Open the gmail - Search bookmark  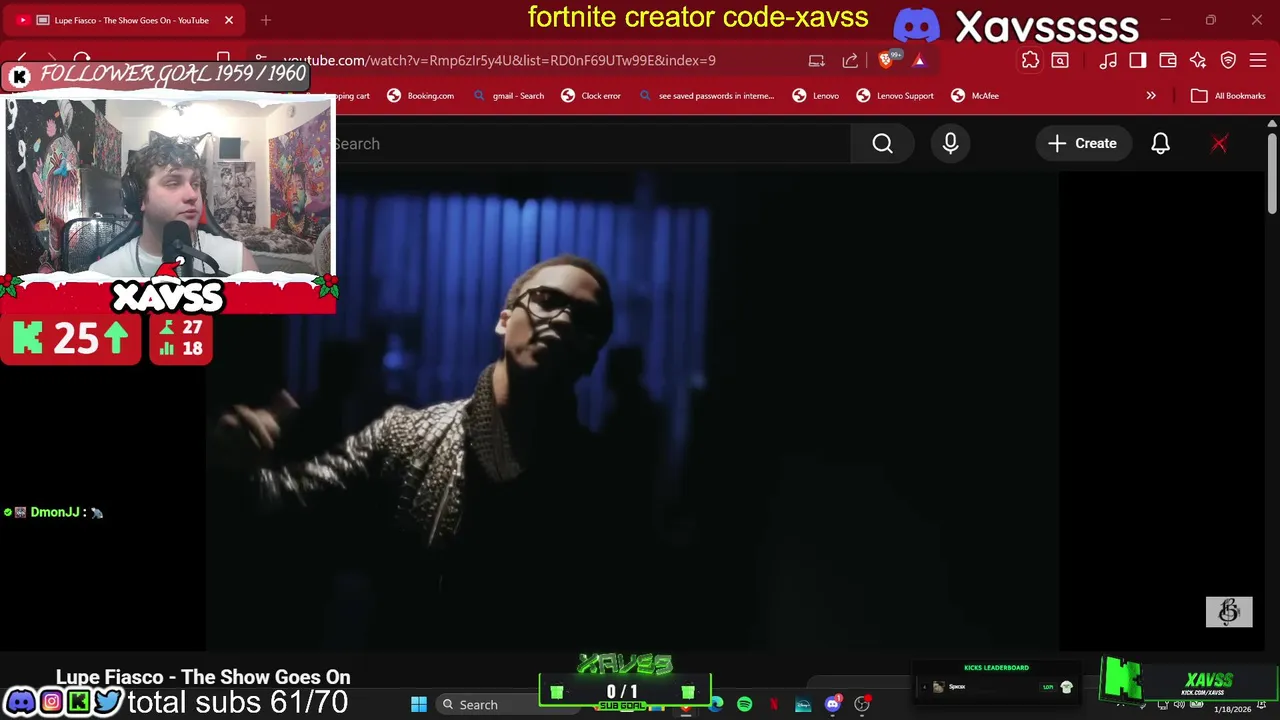point(509,96)
